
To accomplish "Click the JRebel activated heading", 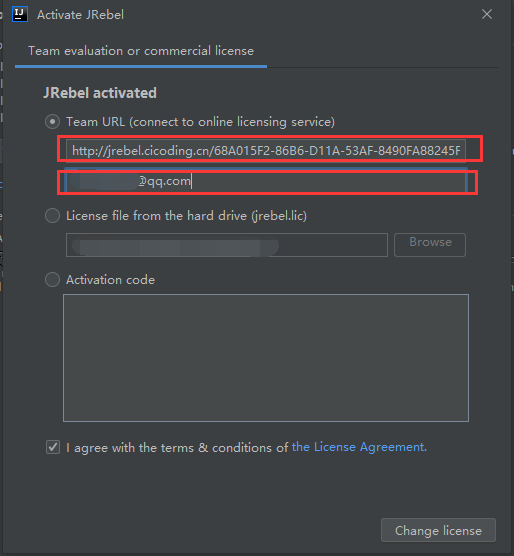I will (100, 93).
